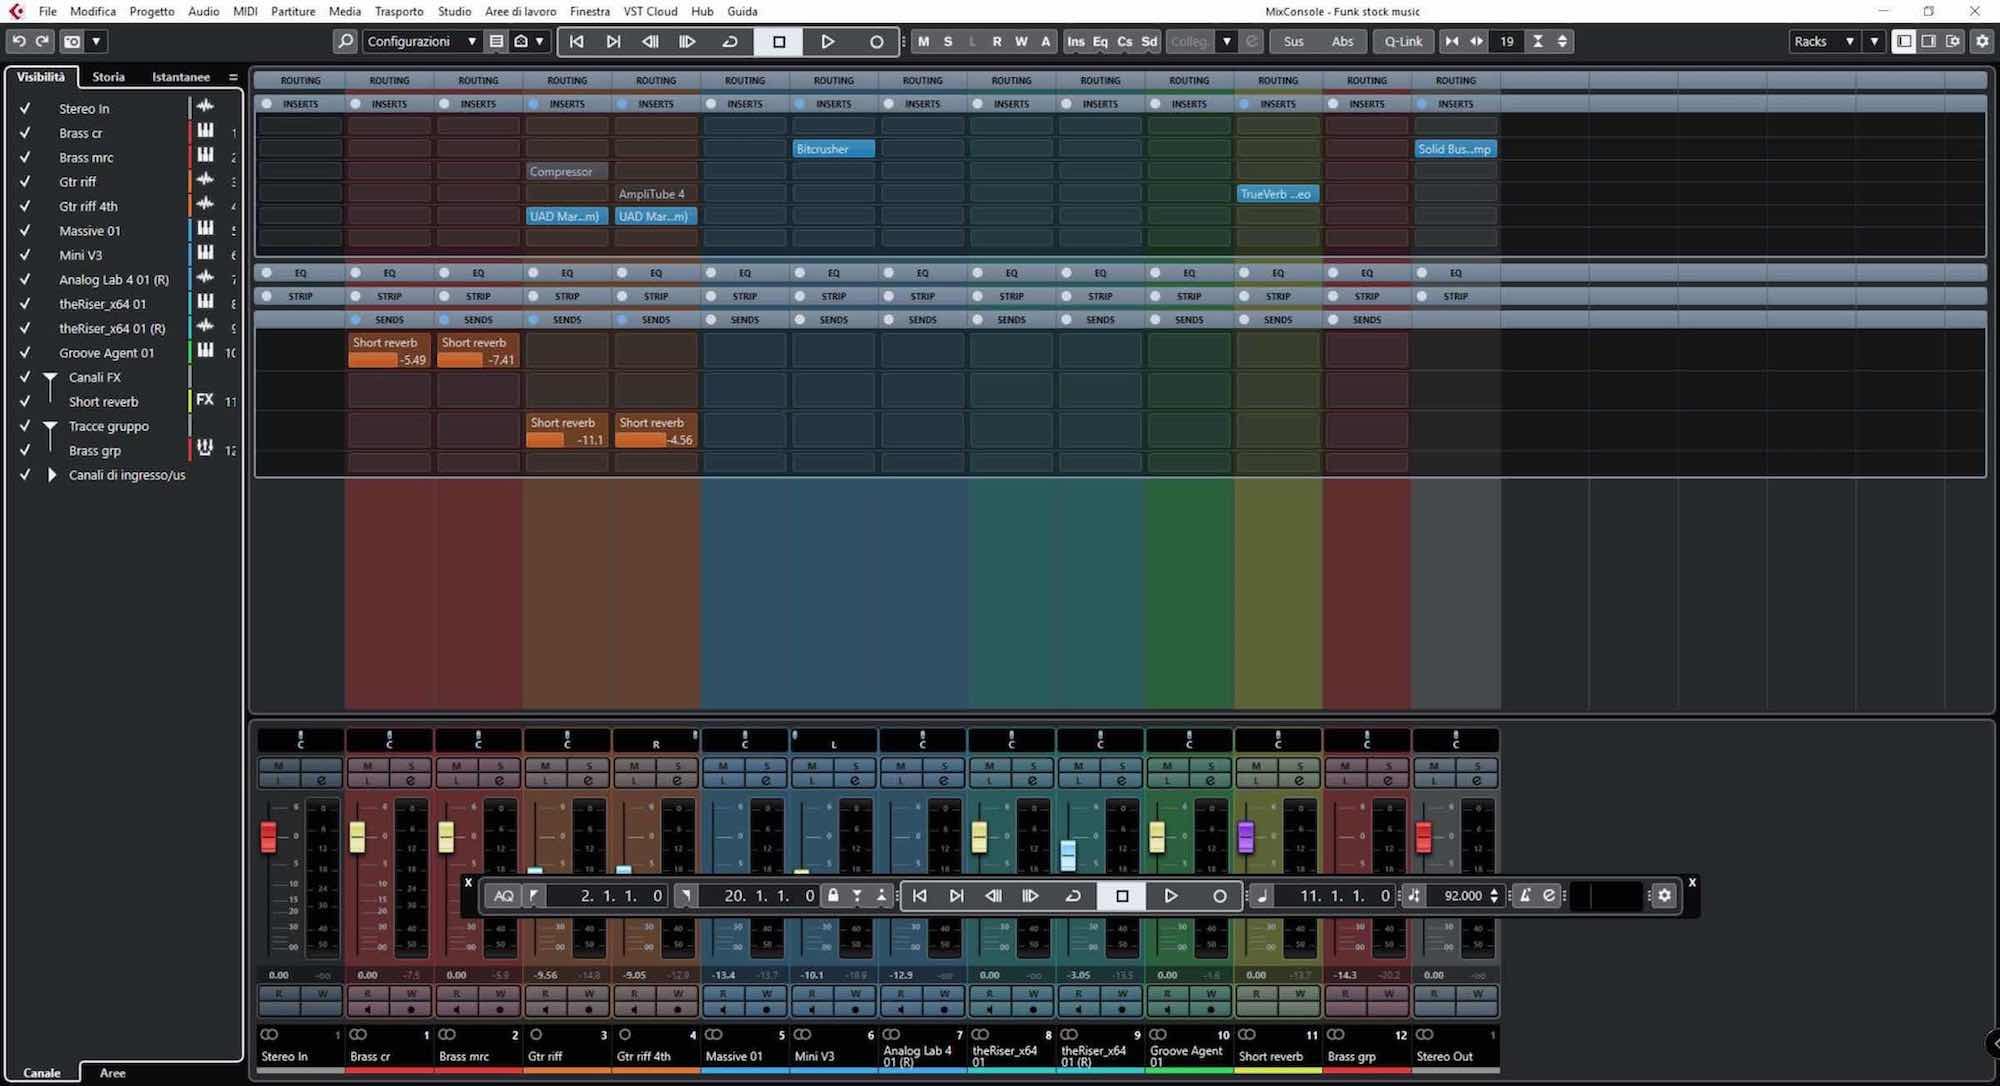Viewport: 2000px width, 1086px height.
Task: Click the undo arrow icon
Action: pyautogui.click(x=18, y=41)
